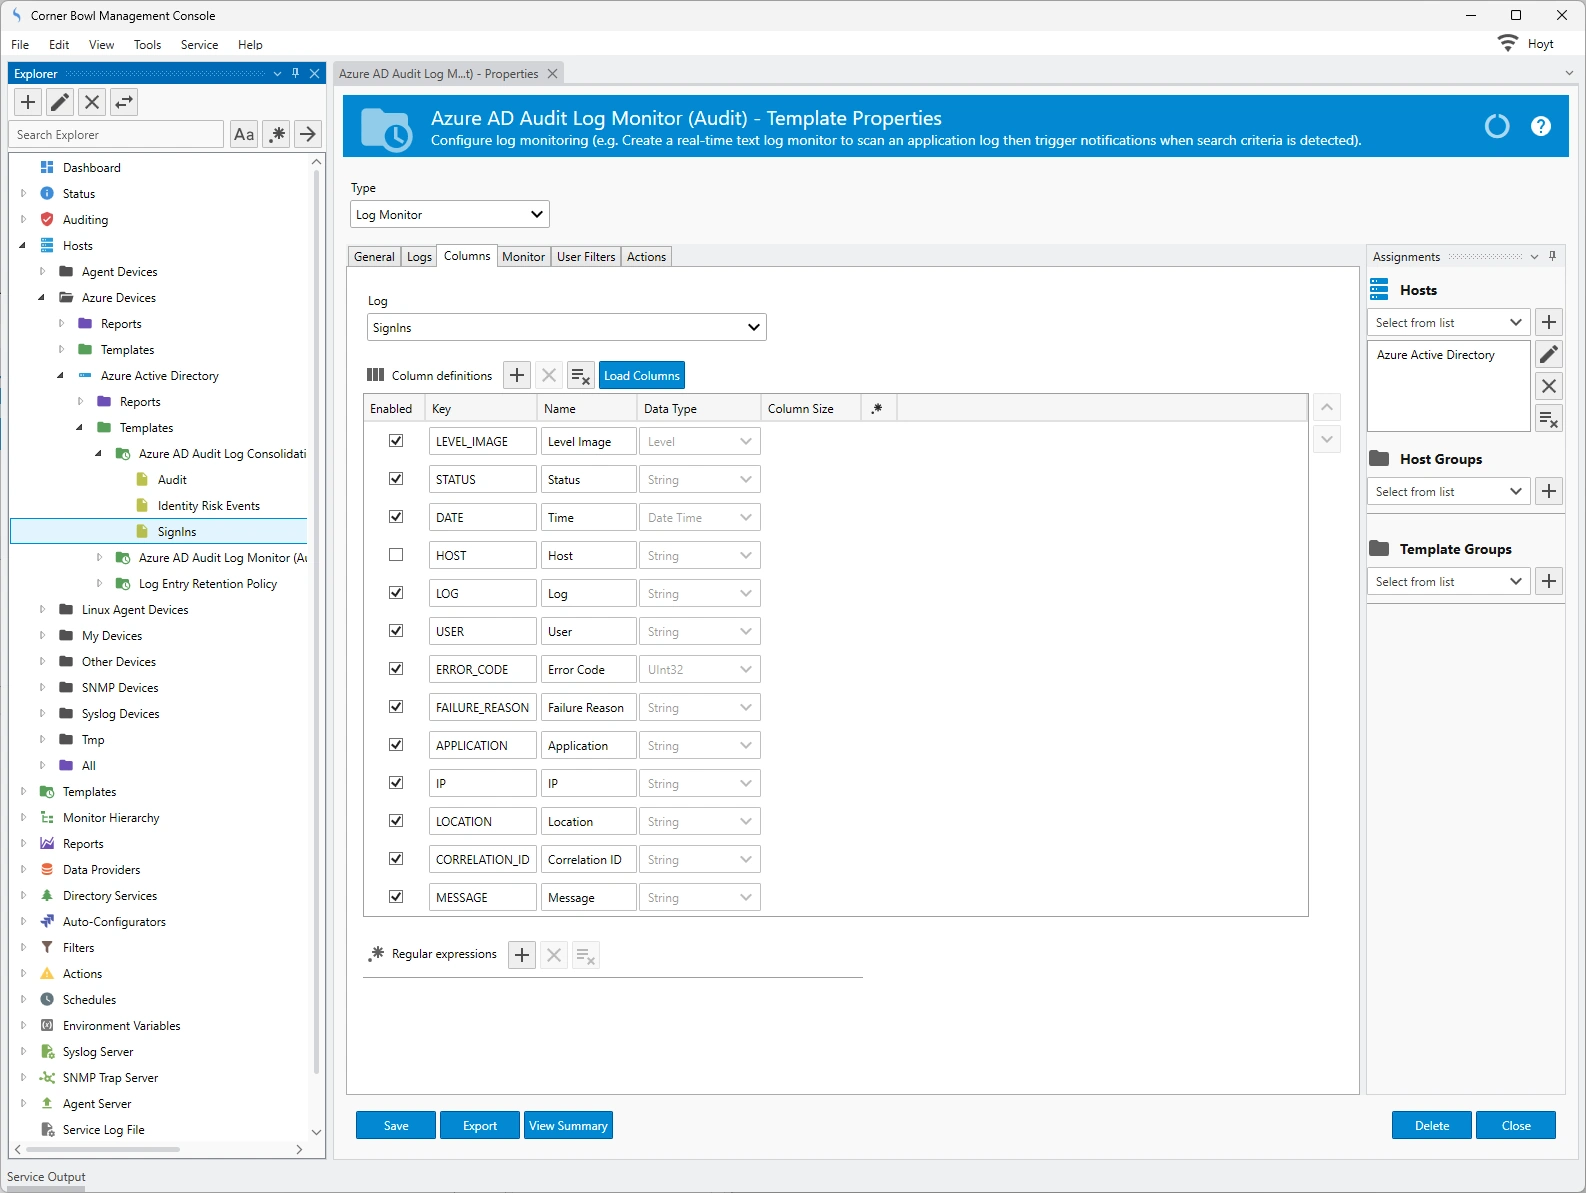Open the Log SignIns dropdown
The height and width of the screenshot is (1193, 1586).
click(566, 328)
